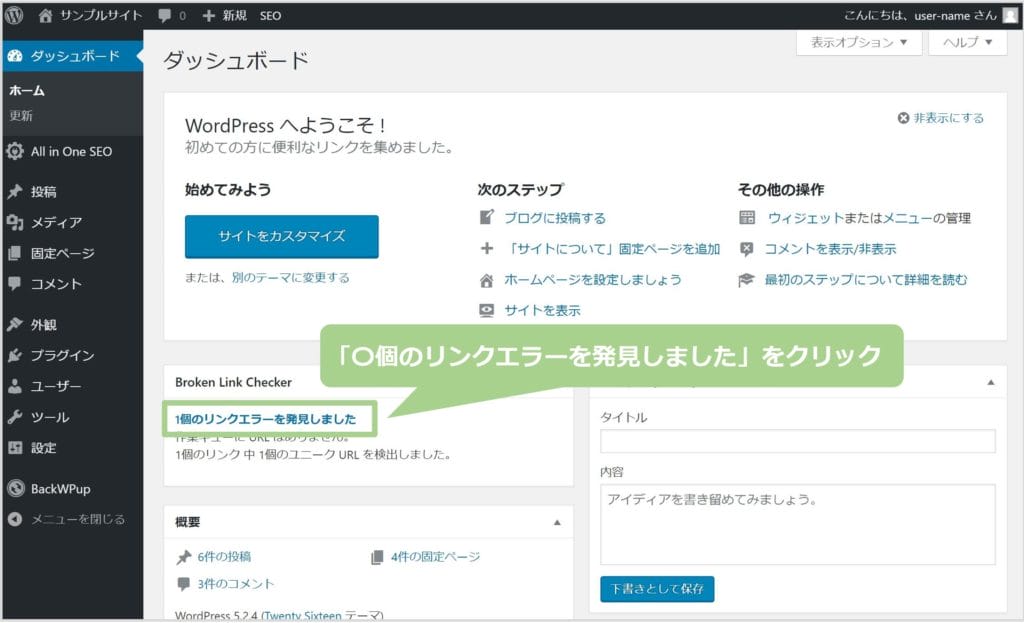The width and height of the screenshot is (1024, 623).
Task: Click the user avatar in admin bar
Action: (1010, 16)
